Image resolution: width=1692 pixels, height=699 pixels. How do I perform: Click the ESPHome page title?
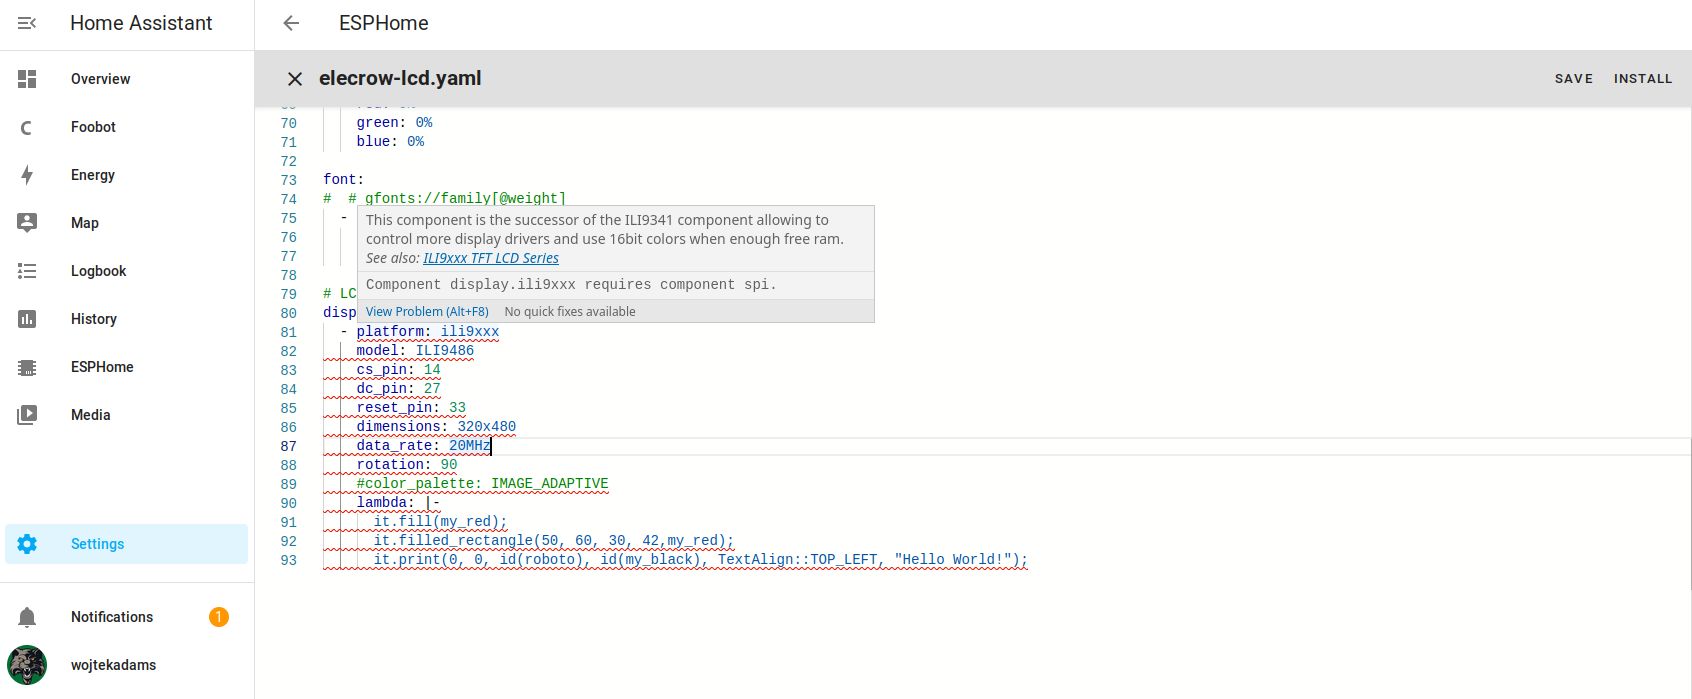[384, 23]
